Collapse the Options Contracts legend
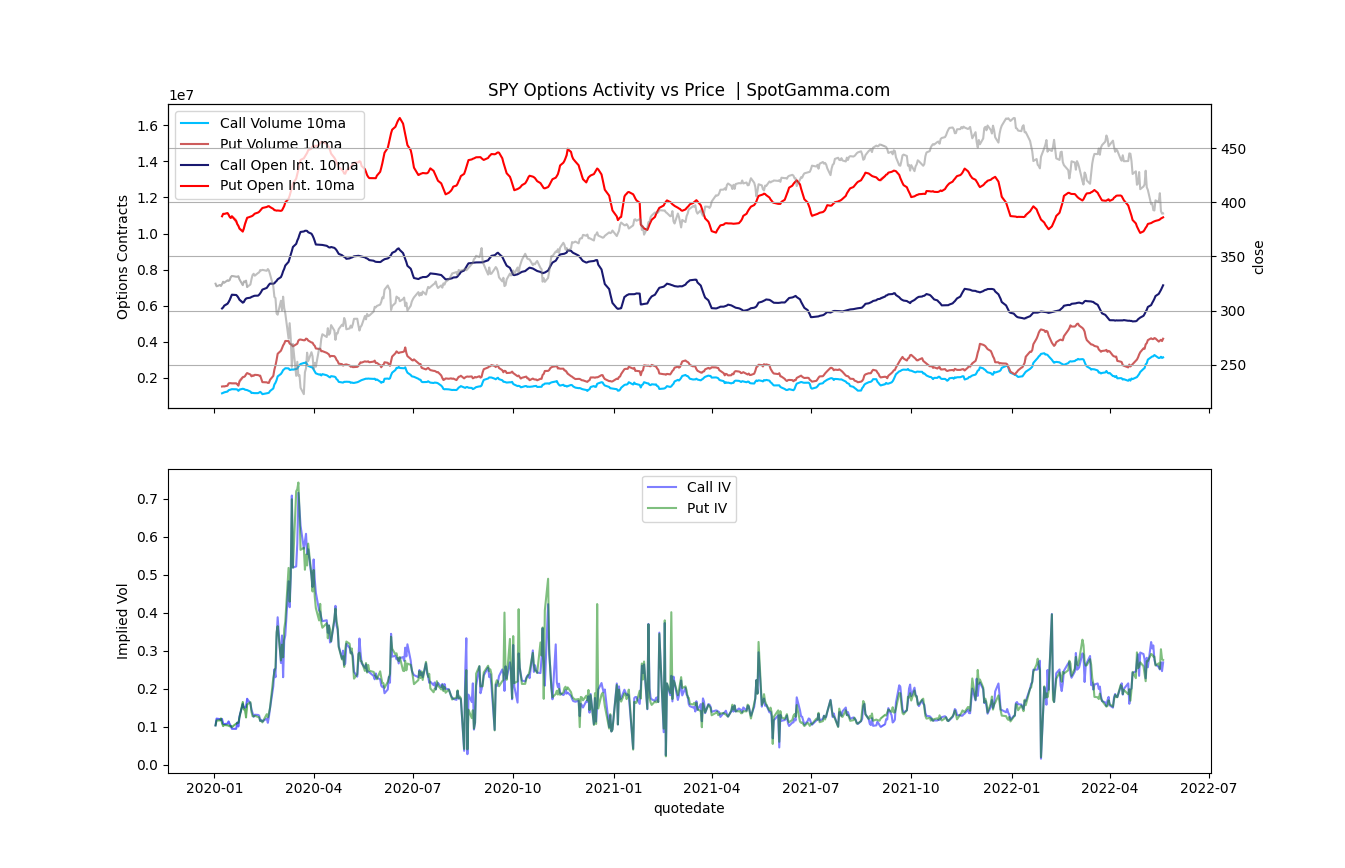 (x=270, y=156)
